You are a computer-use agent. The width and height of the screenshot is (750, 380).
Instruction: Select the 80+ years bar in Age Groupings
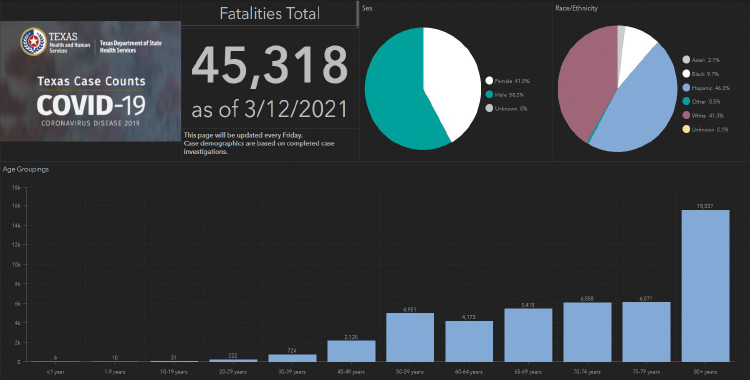706,286
